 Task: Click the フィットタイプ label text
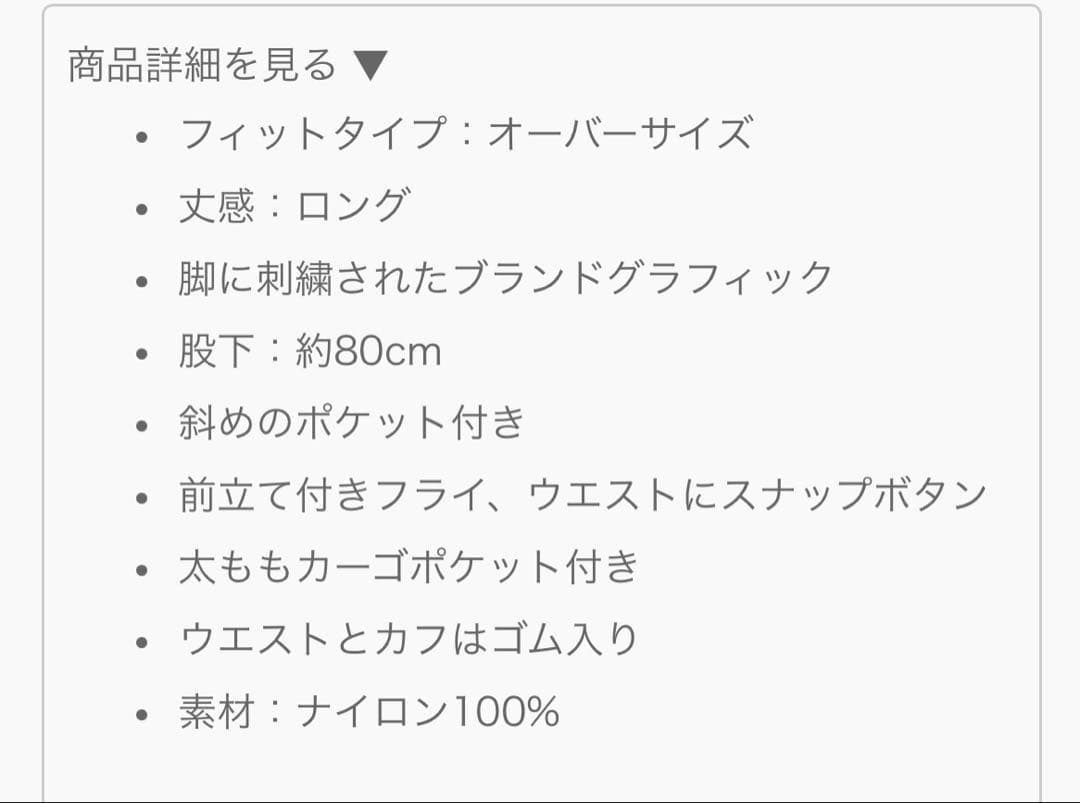point(312,134)
